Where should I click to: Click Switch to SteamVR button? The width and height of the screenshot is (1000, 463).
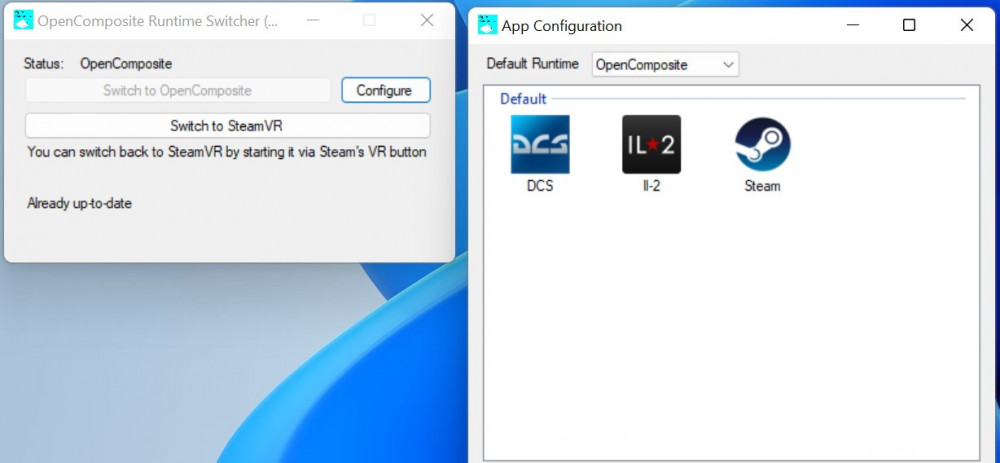tap(228, 126)
